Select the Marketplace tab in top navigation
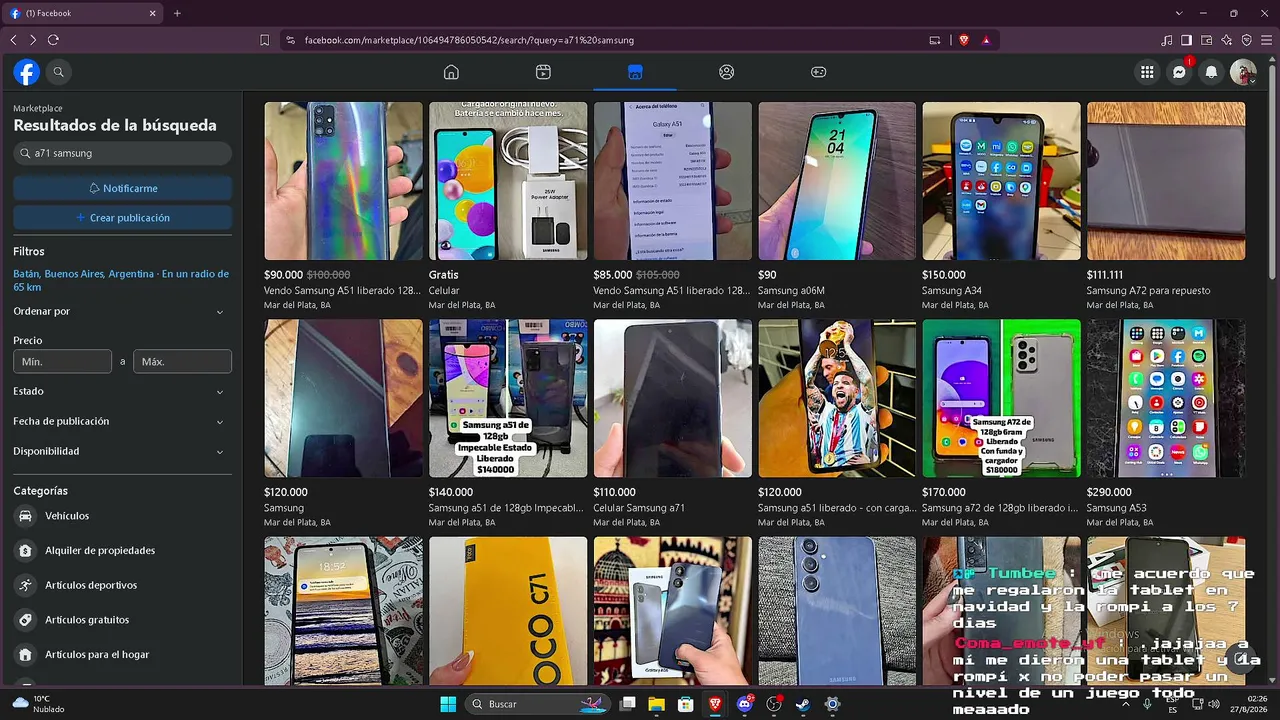The height and width of the screenshot is (720, 1280). click(635, 72)
